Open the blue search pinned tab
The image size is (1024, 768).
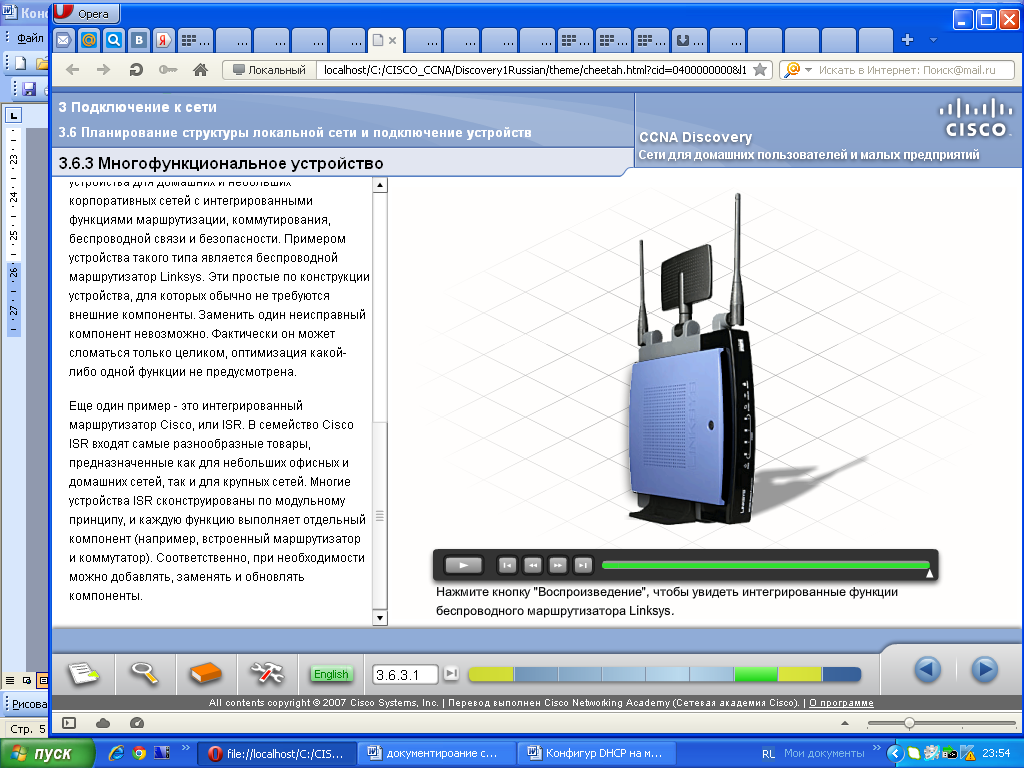(114, 40)
